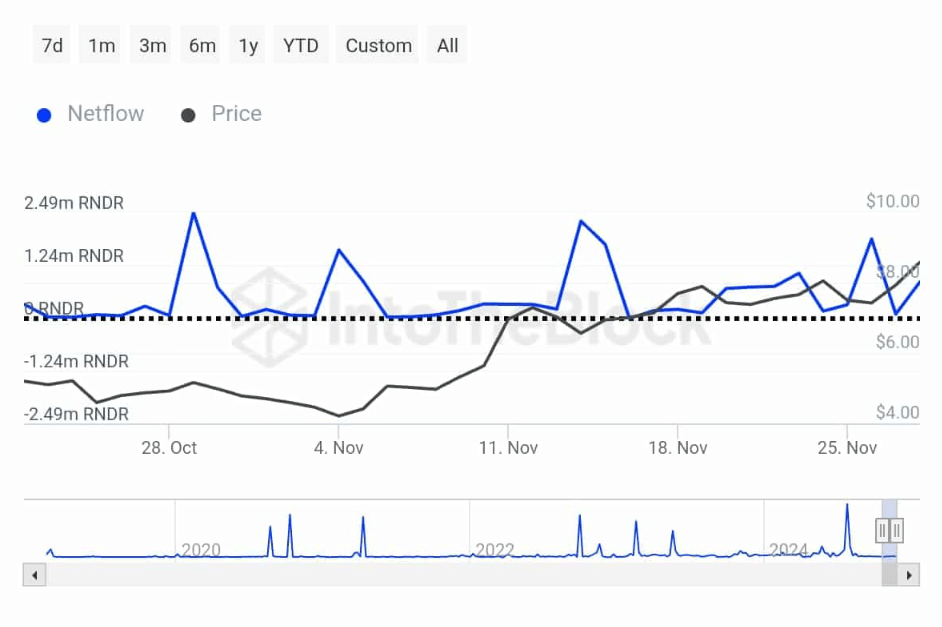942x627 pixels.
Task: Click the 4. Nov axis label
Action: pyautogui.click(x=338, y=448)
